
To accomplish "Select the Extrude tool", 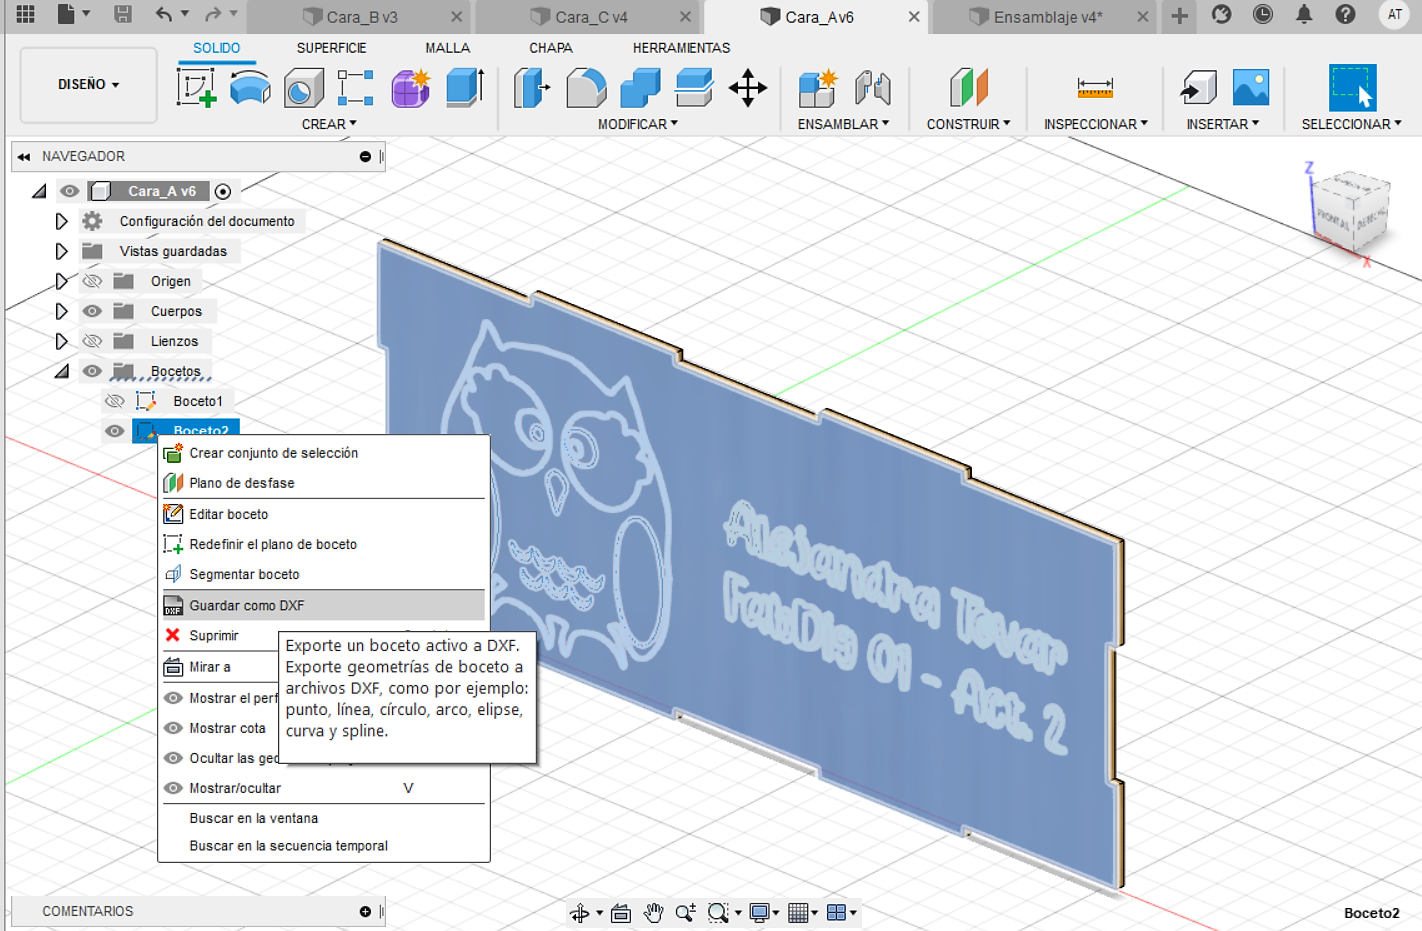I will pos(464,88).
